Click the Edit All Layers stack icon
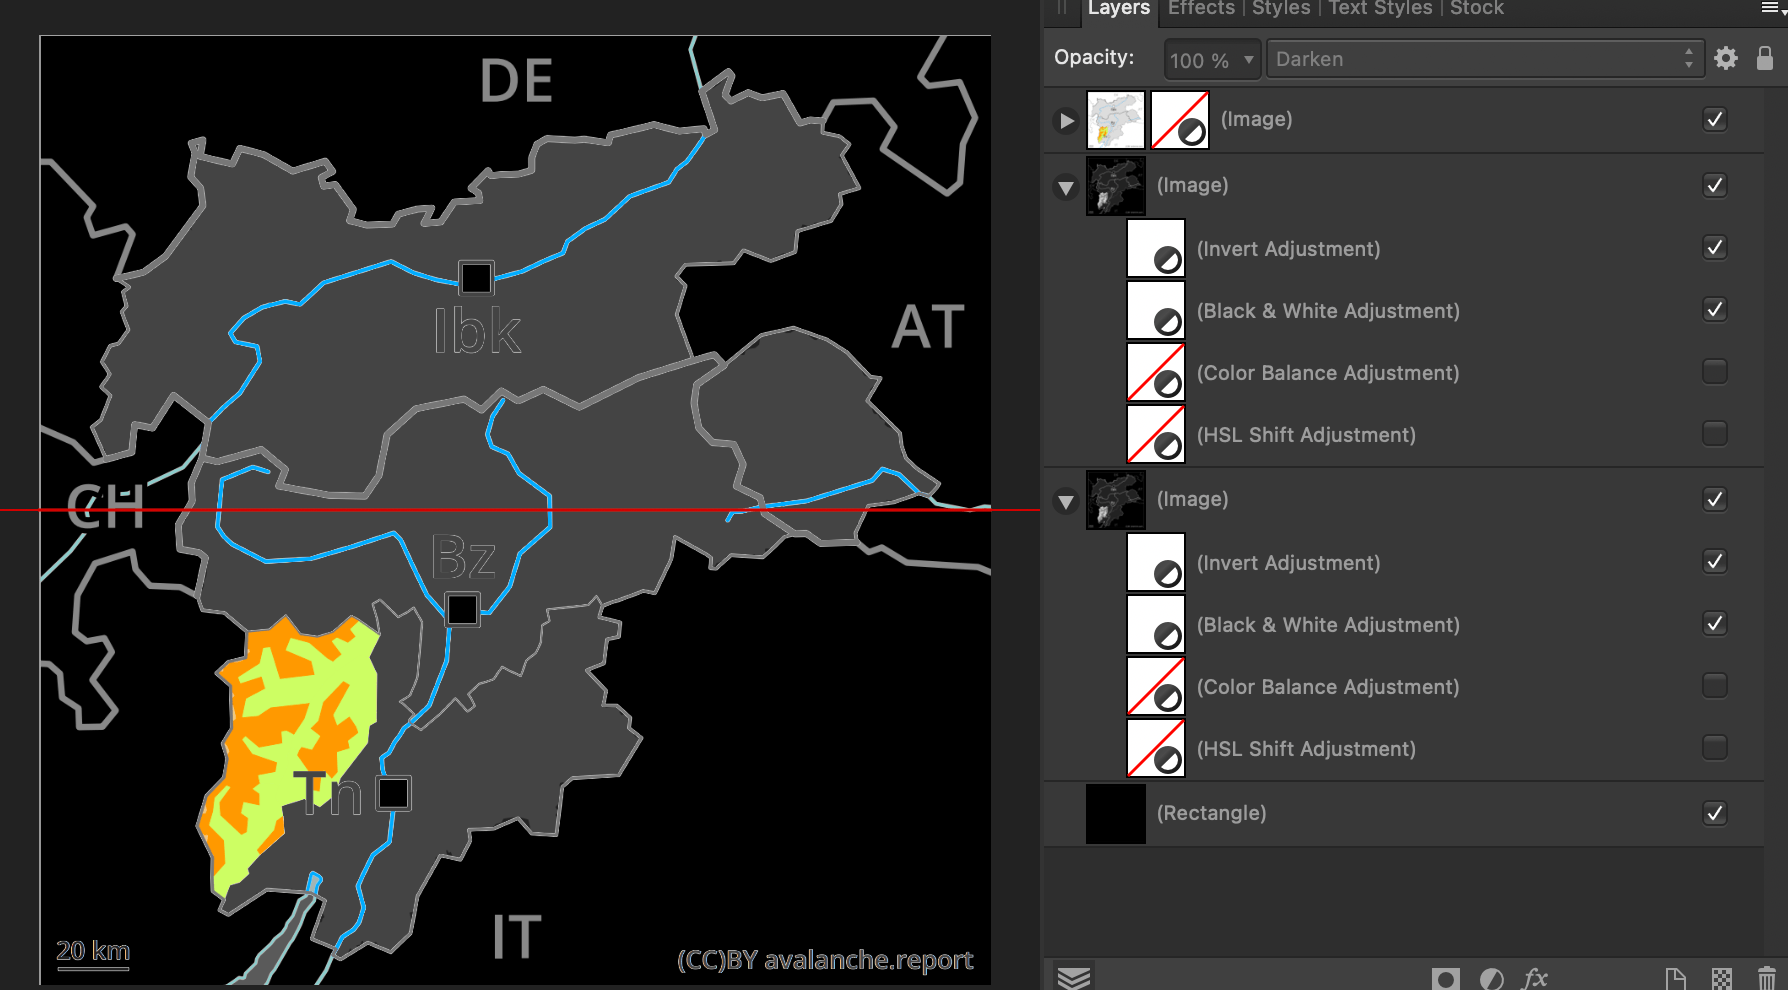Viewport: 1788px width, 990px height. click(x=1074, y=977)
